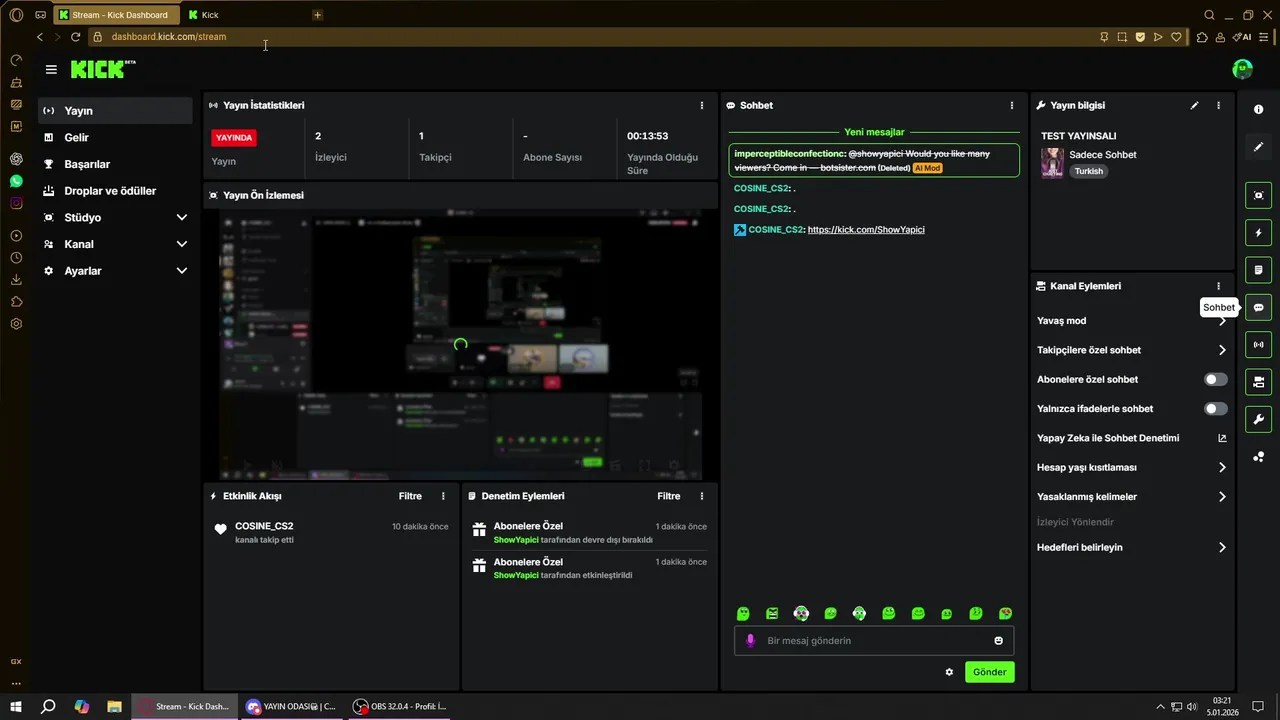Click the Turkish language tag
This screenshot has height=720, width=1280.
pos(1089,171)
